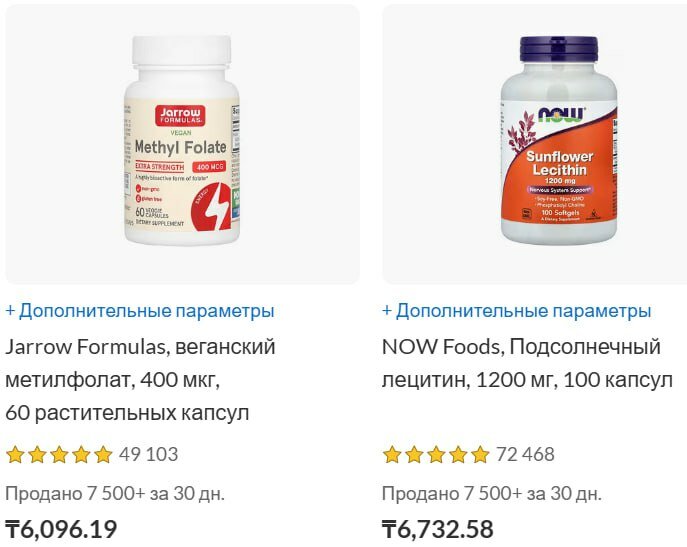687x547 pixels.
Task: Open the 49 103 reviews count
Action: (149, 455)
